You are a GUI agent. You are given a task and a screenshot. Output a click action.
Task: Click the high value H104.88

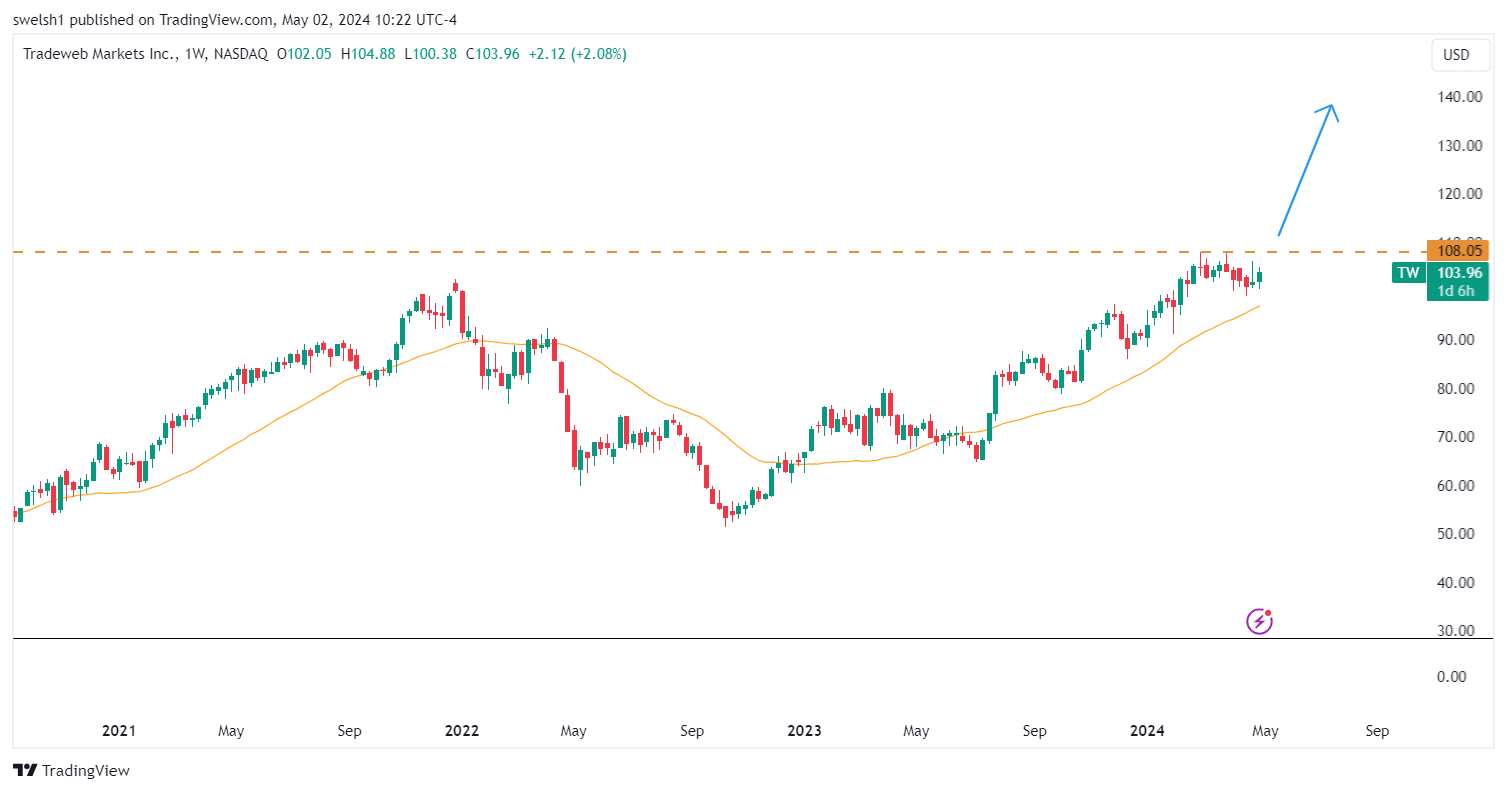tap(370, 55)
